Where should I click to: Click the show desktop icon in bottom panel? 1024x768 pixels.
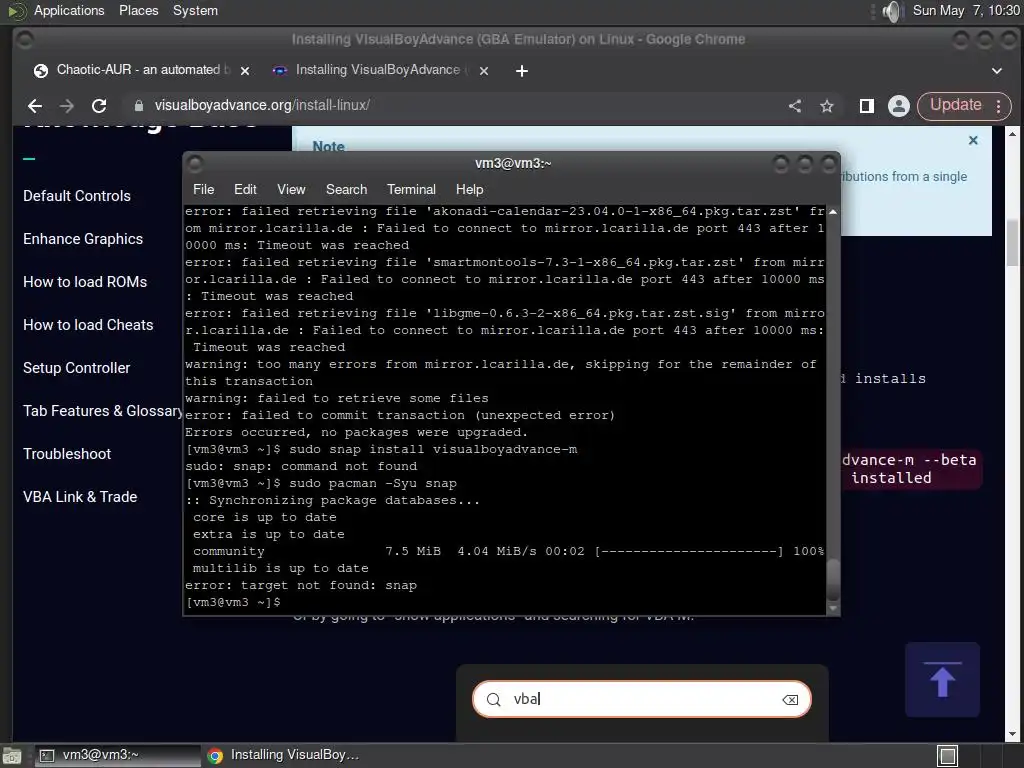click(x=11, y=756)
